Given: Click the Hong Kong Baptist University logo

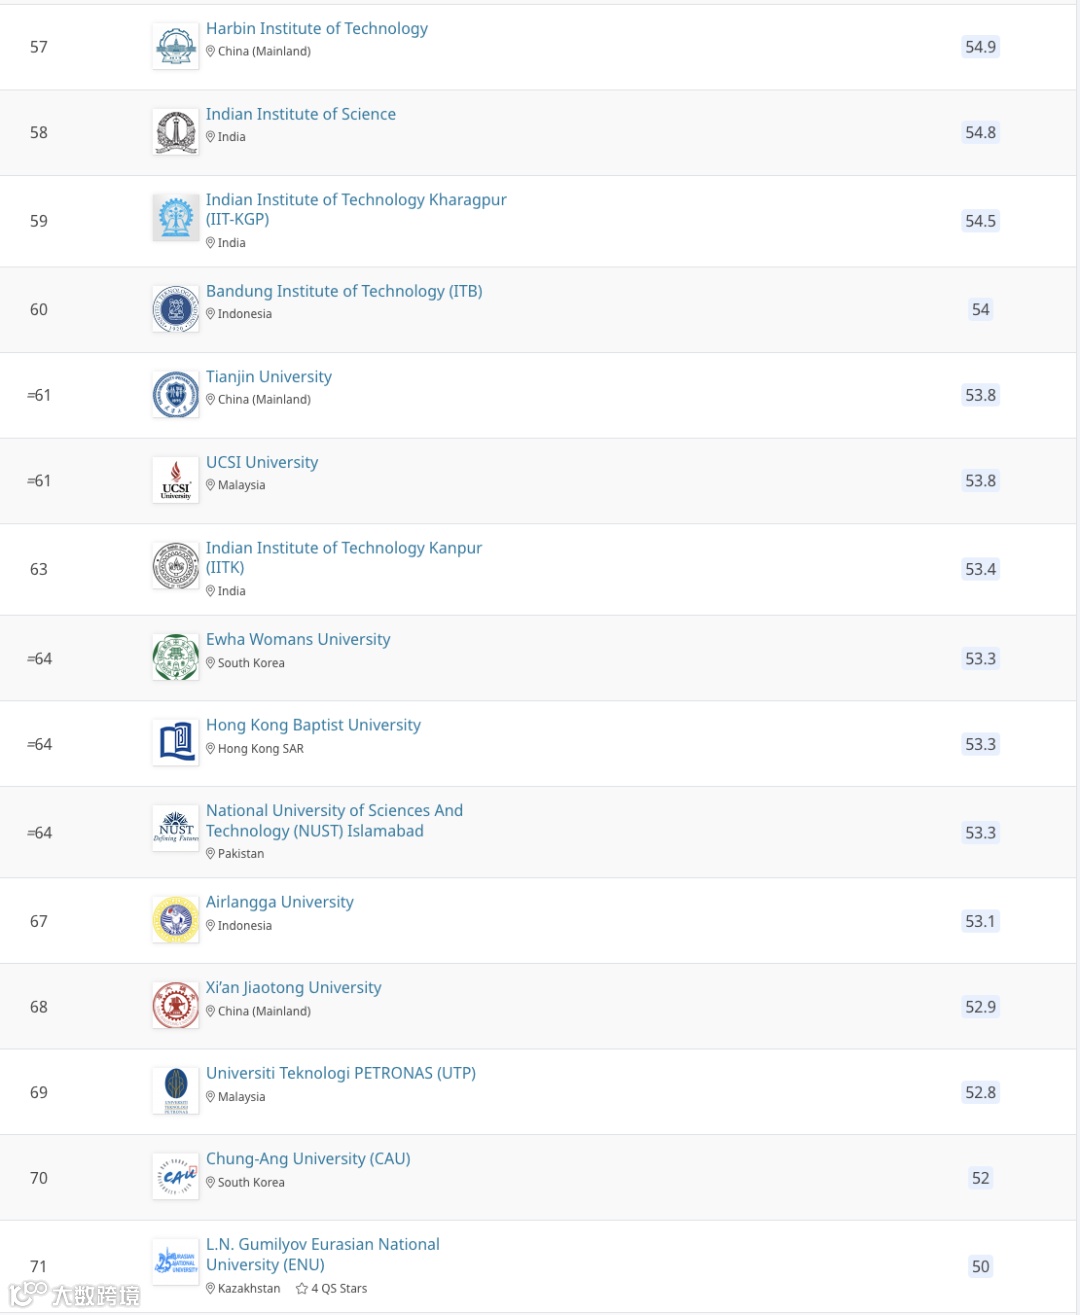Looking at the screenshot, I should [176, 743].
